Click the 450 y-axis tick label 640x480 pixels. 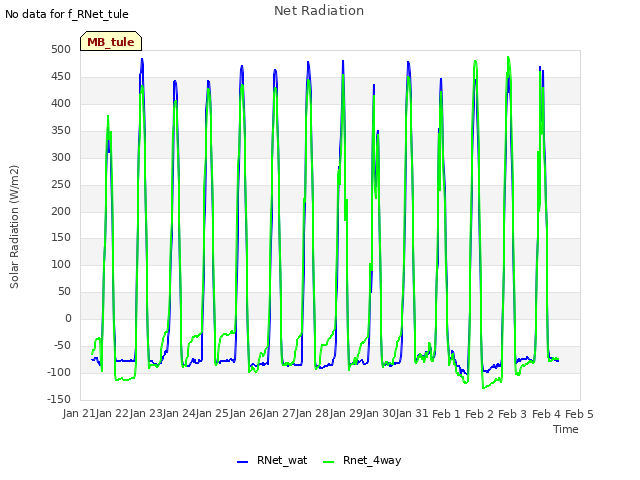point(61,76)
